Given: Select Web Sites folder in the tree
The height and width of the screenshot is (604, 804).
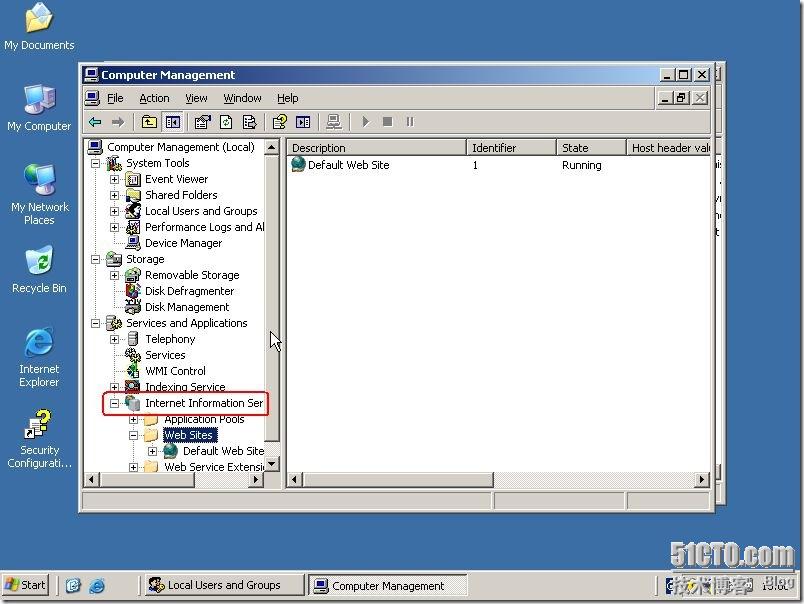Looking at the screenshot, I should coord(188,435).
